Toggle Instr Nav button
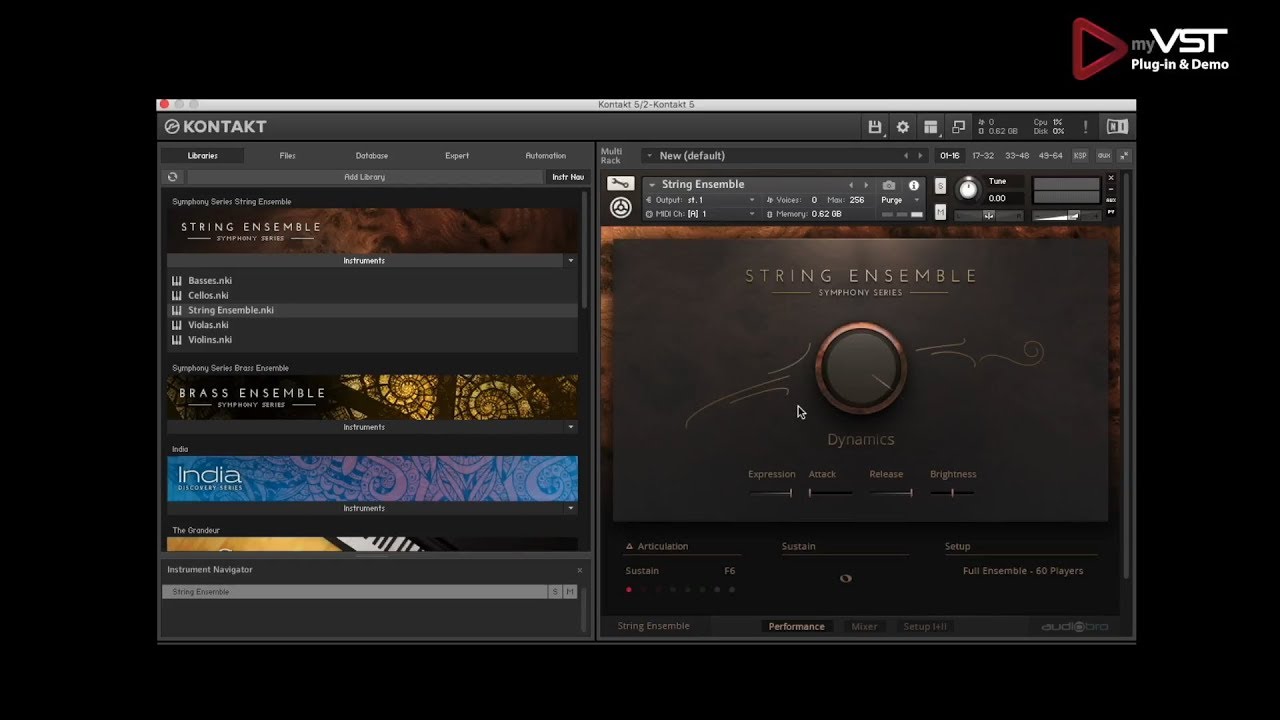The image size is (1280, 720). (x=568, y=177)
